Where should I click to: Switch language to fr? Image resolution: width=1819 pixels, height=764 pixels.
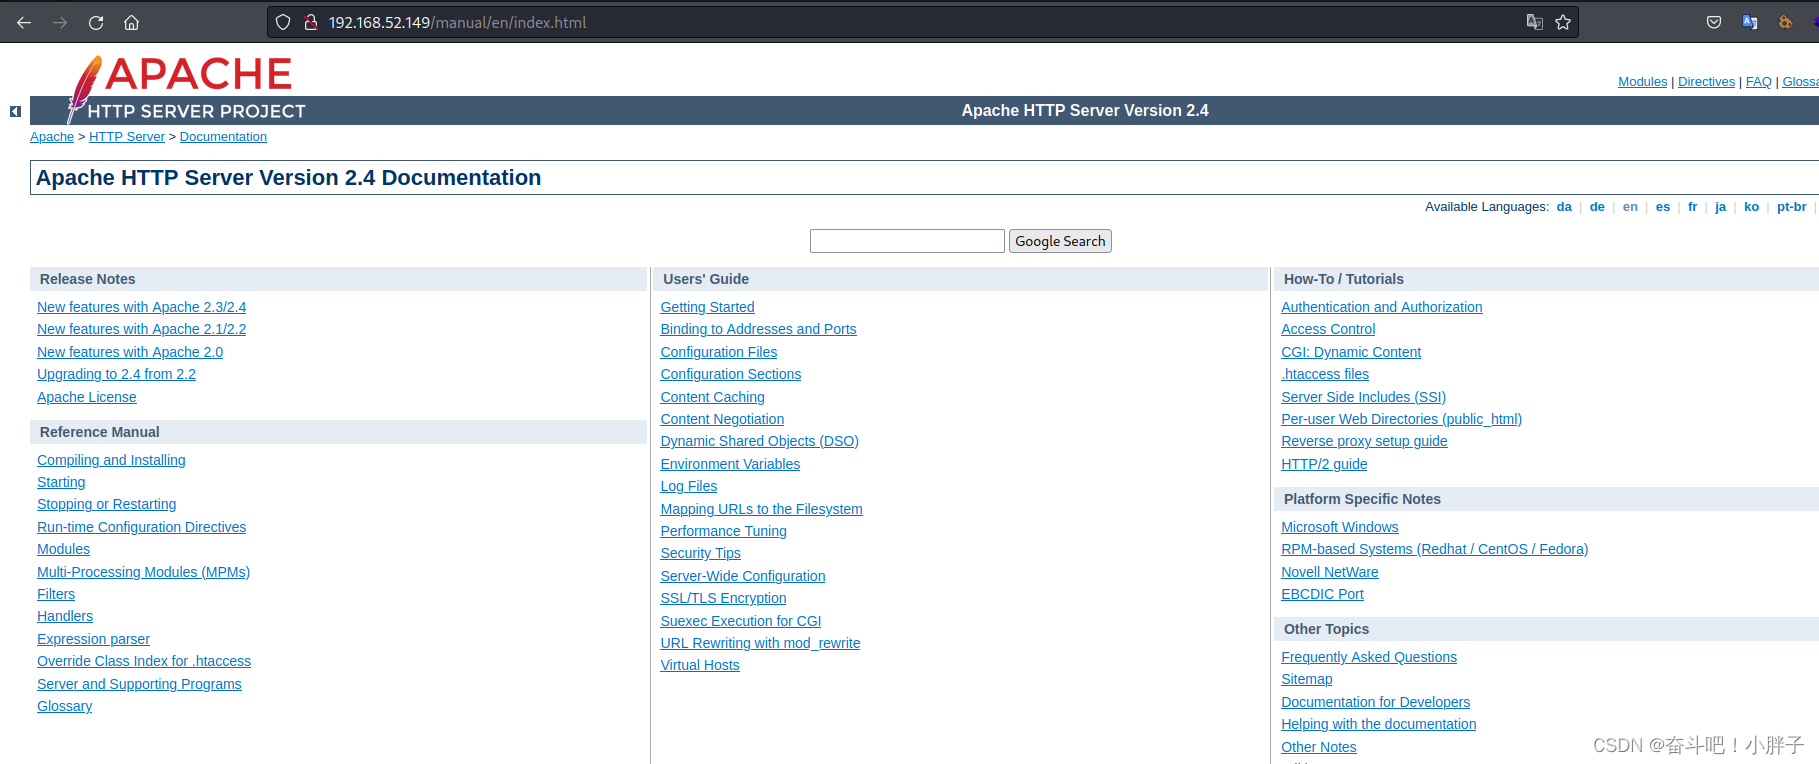(x=1693, y=207)
